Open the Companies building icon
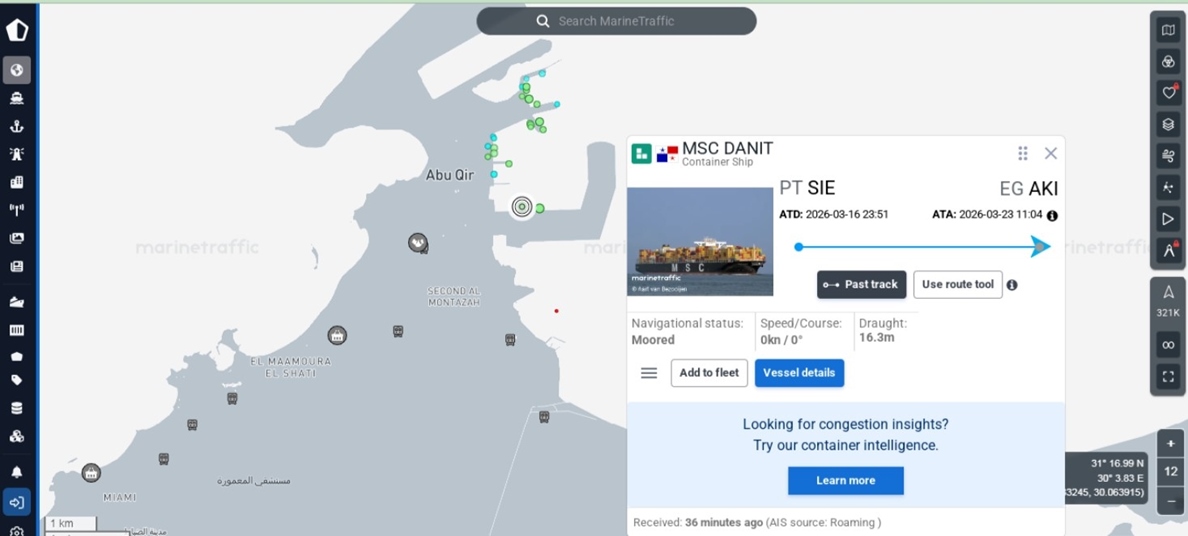The image size is (1188, 536). tap(17, 182)
